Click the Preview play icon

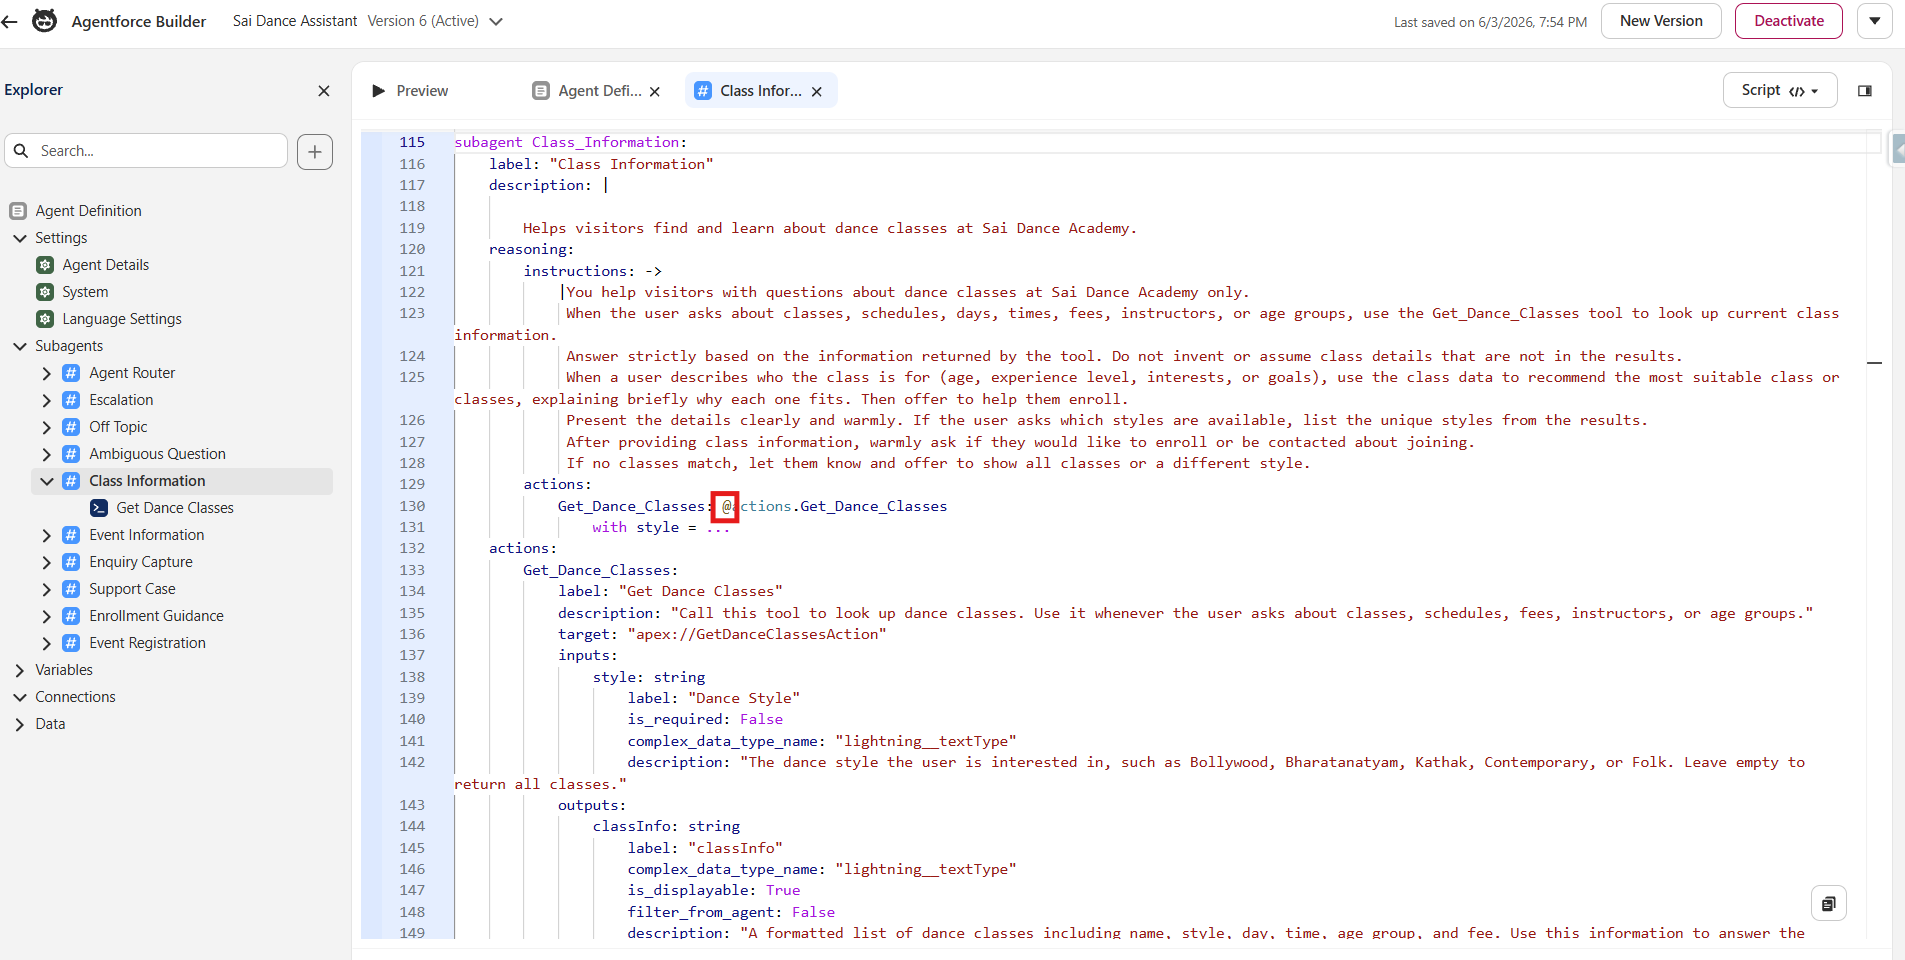pos(379,91)
